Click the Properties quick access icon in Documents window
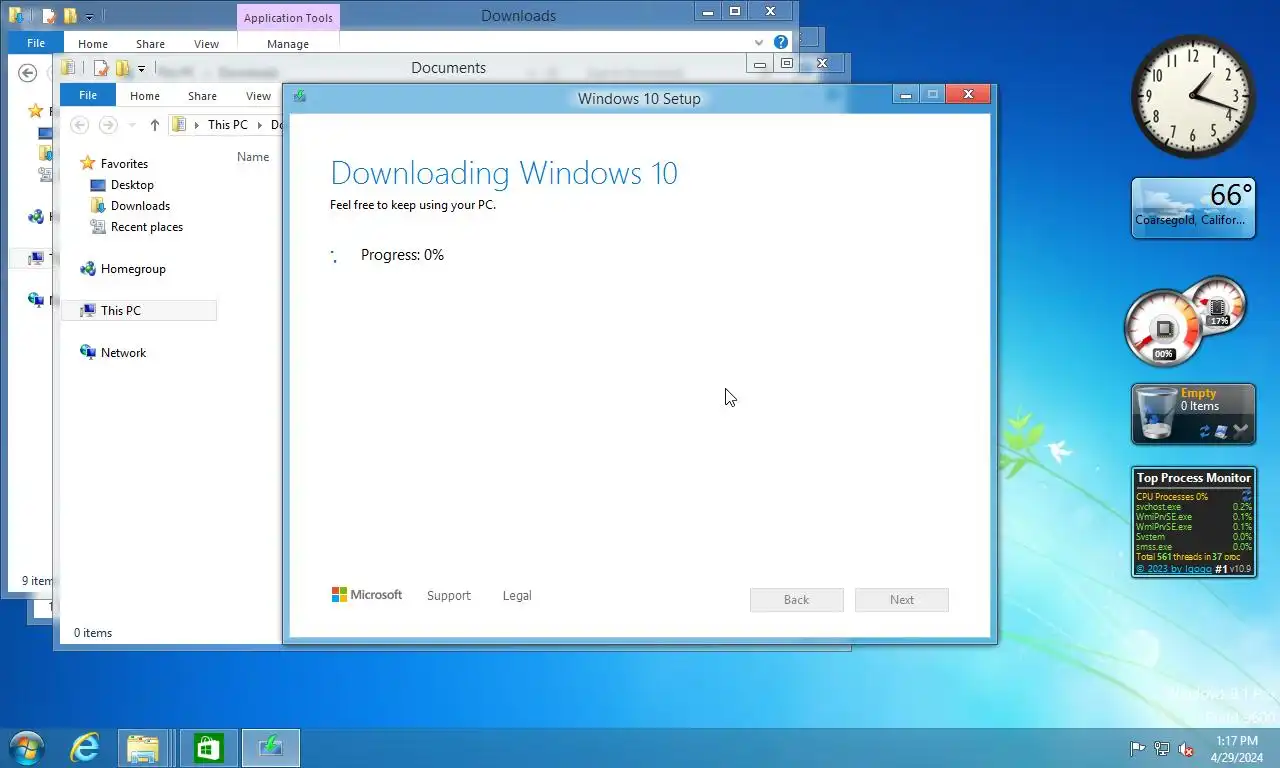This screenshot has height=768, width=1280. tap(100, 68)
